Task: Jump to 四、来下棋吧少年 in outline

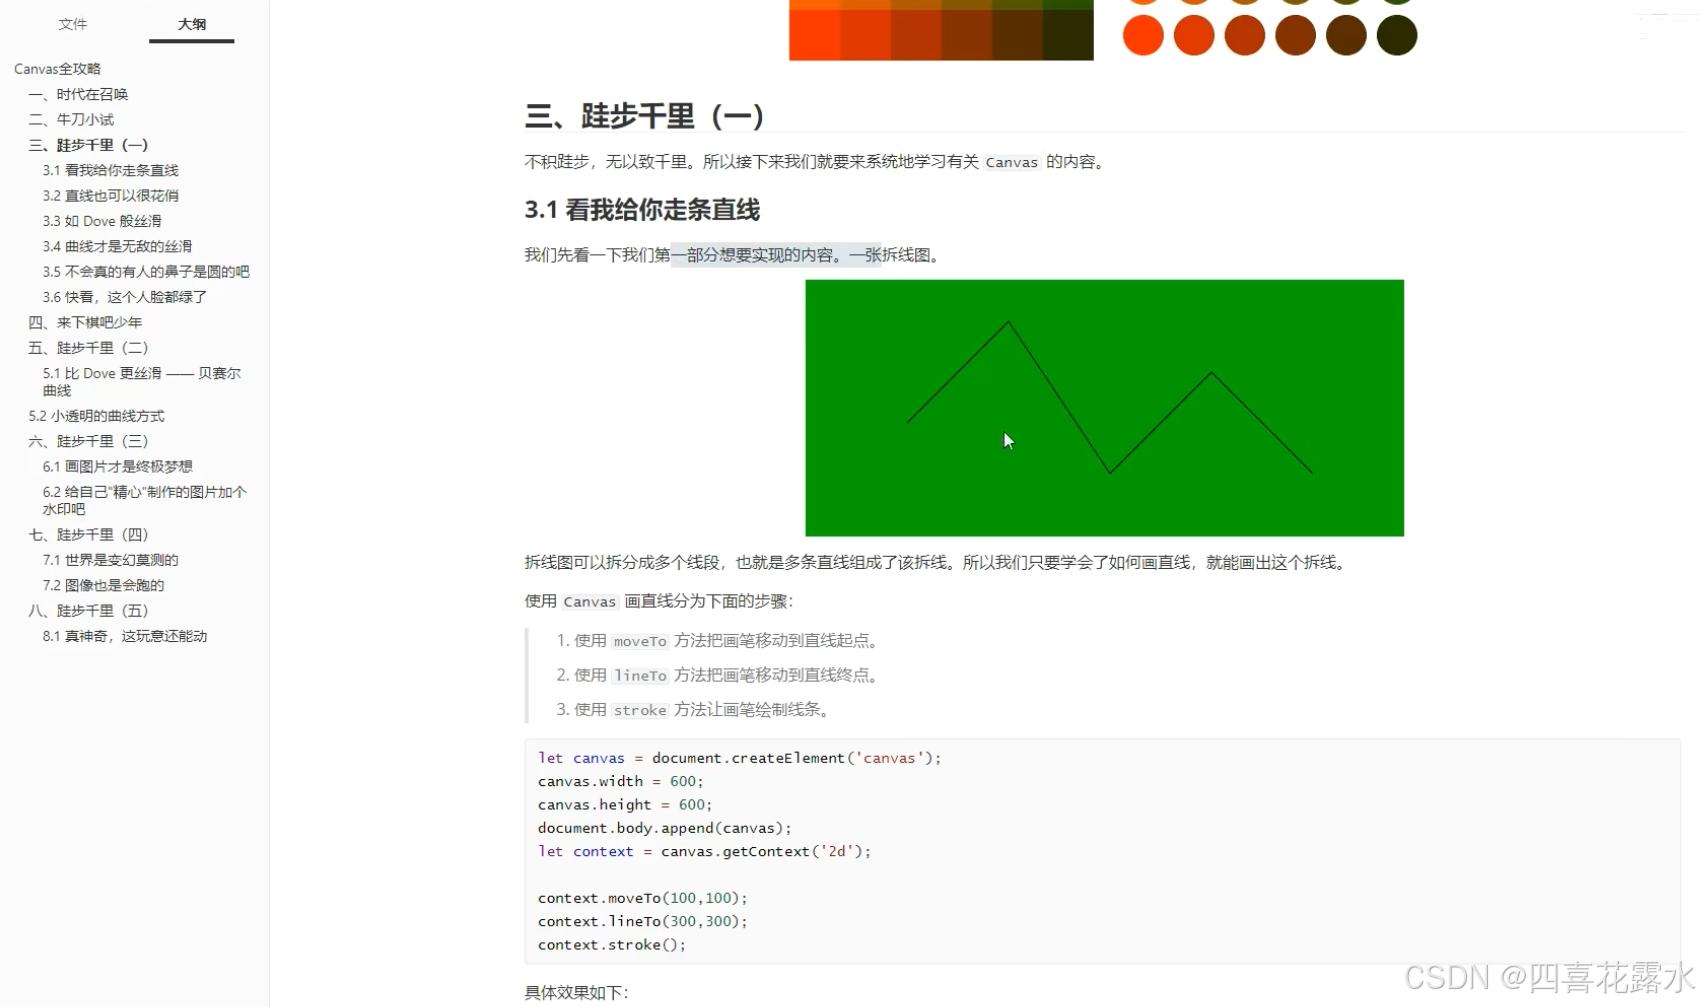Action: (x=85, y=322)
